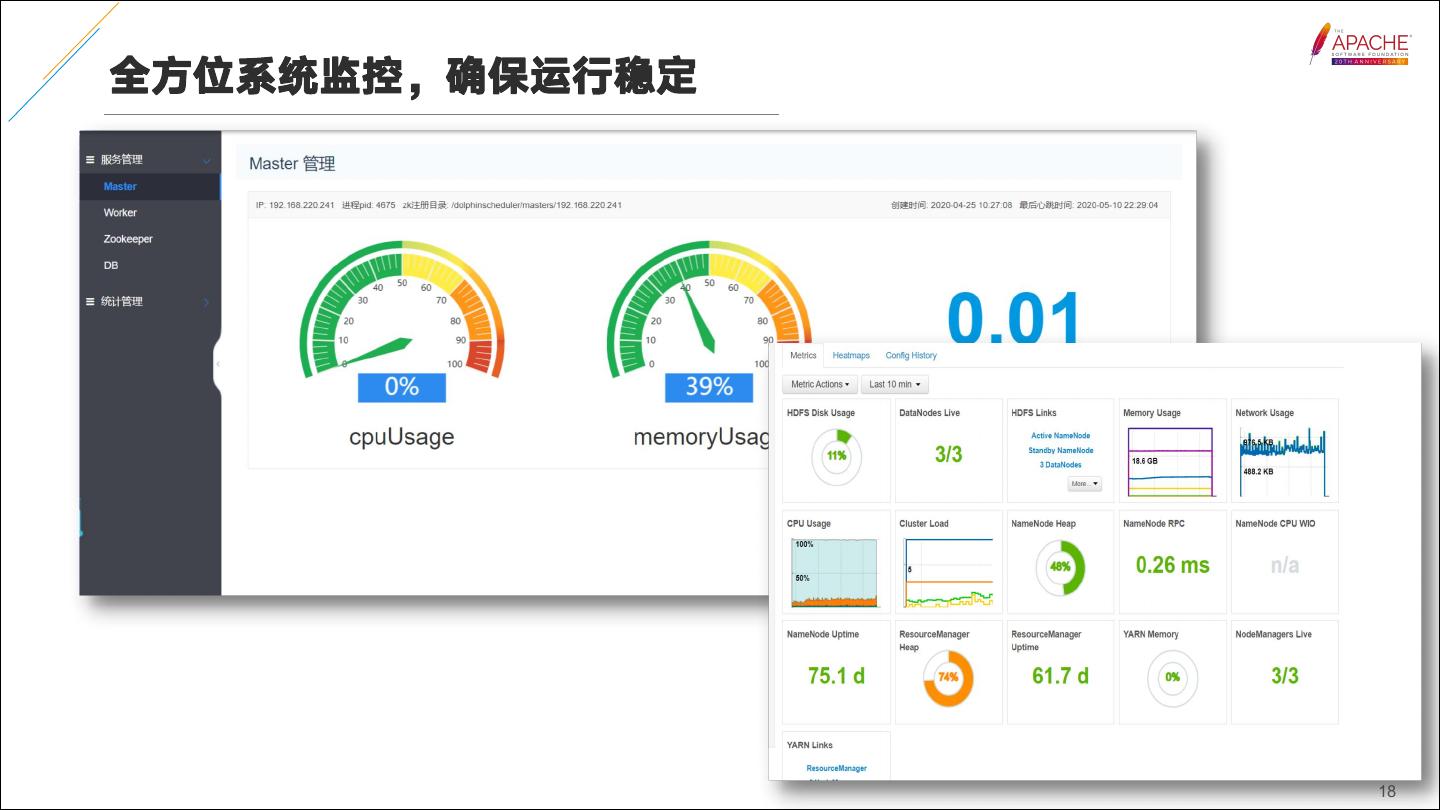Select Worker in the sidebar

(x=120, y=213)
